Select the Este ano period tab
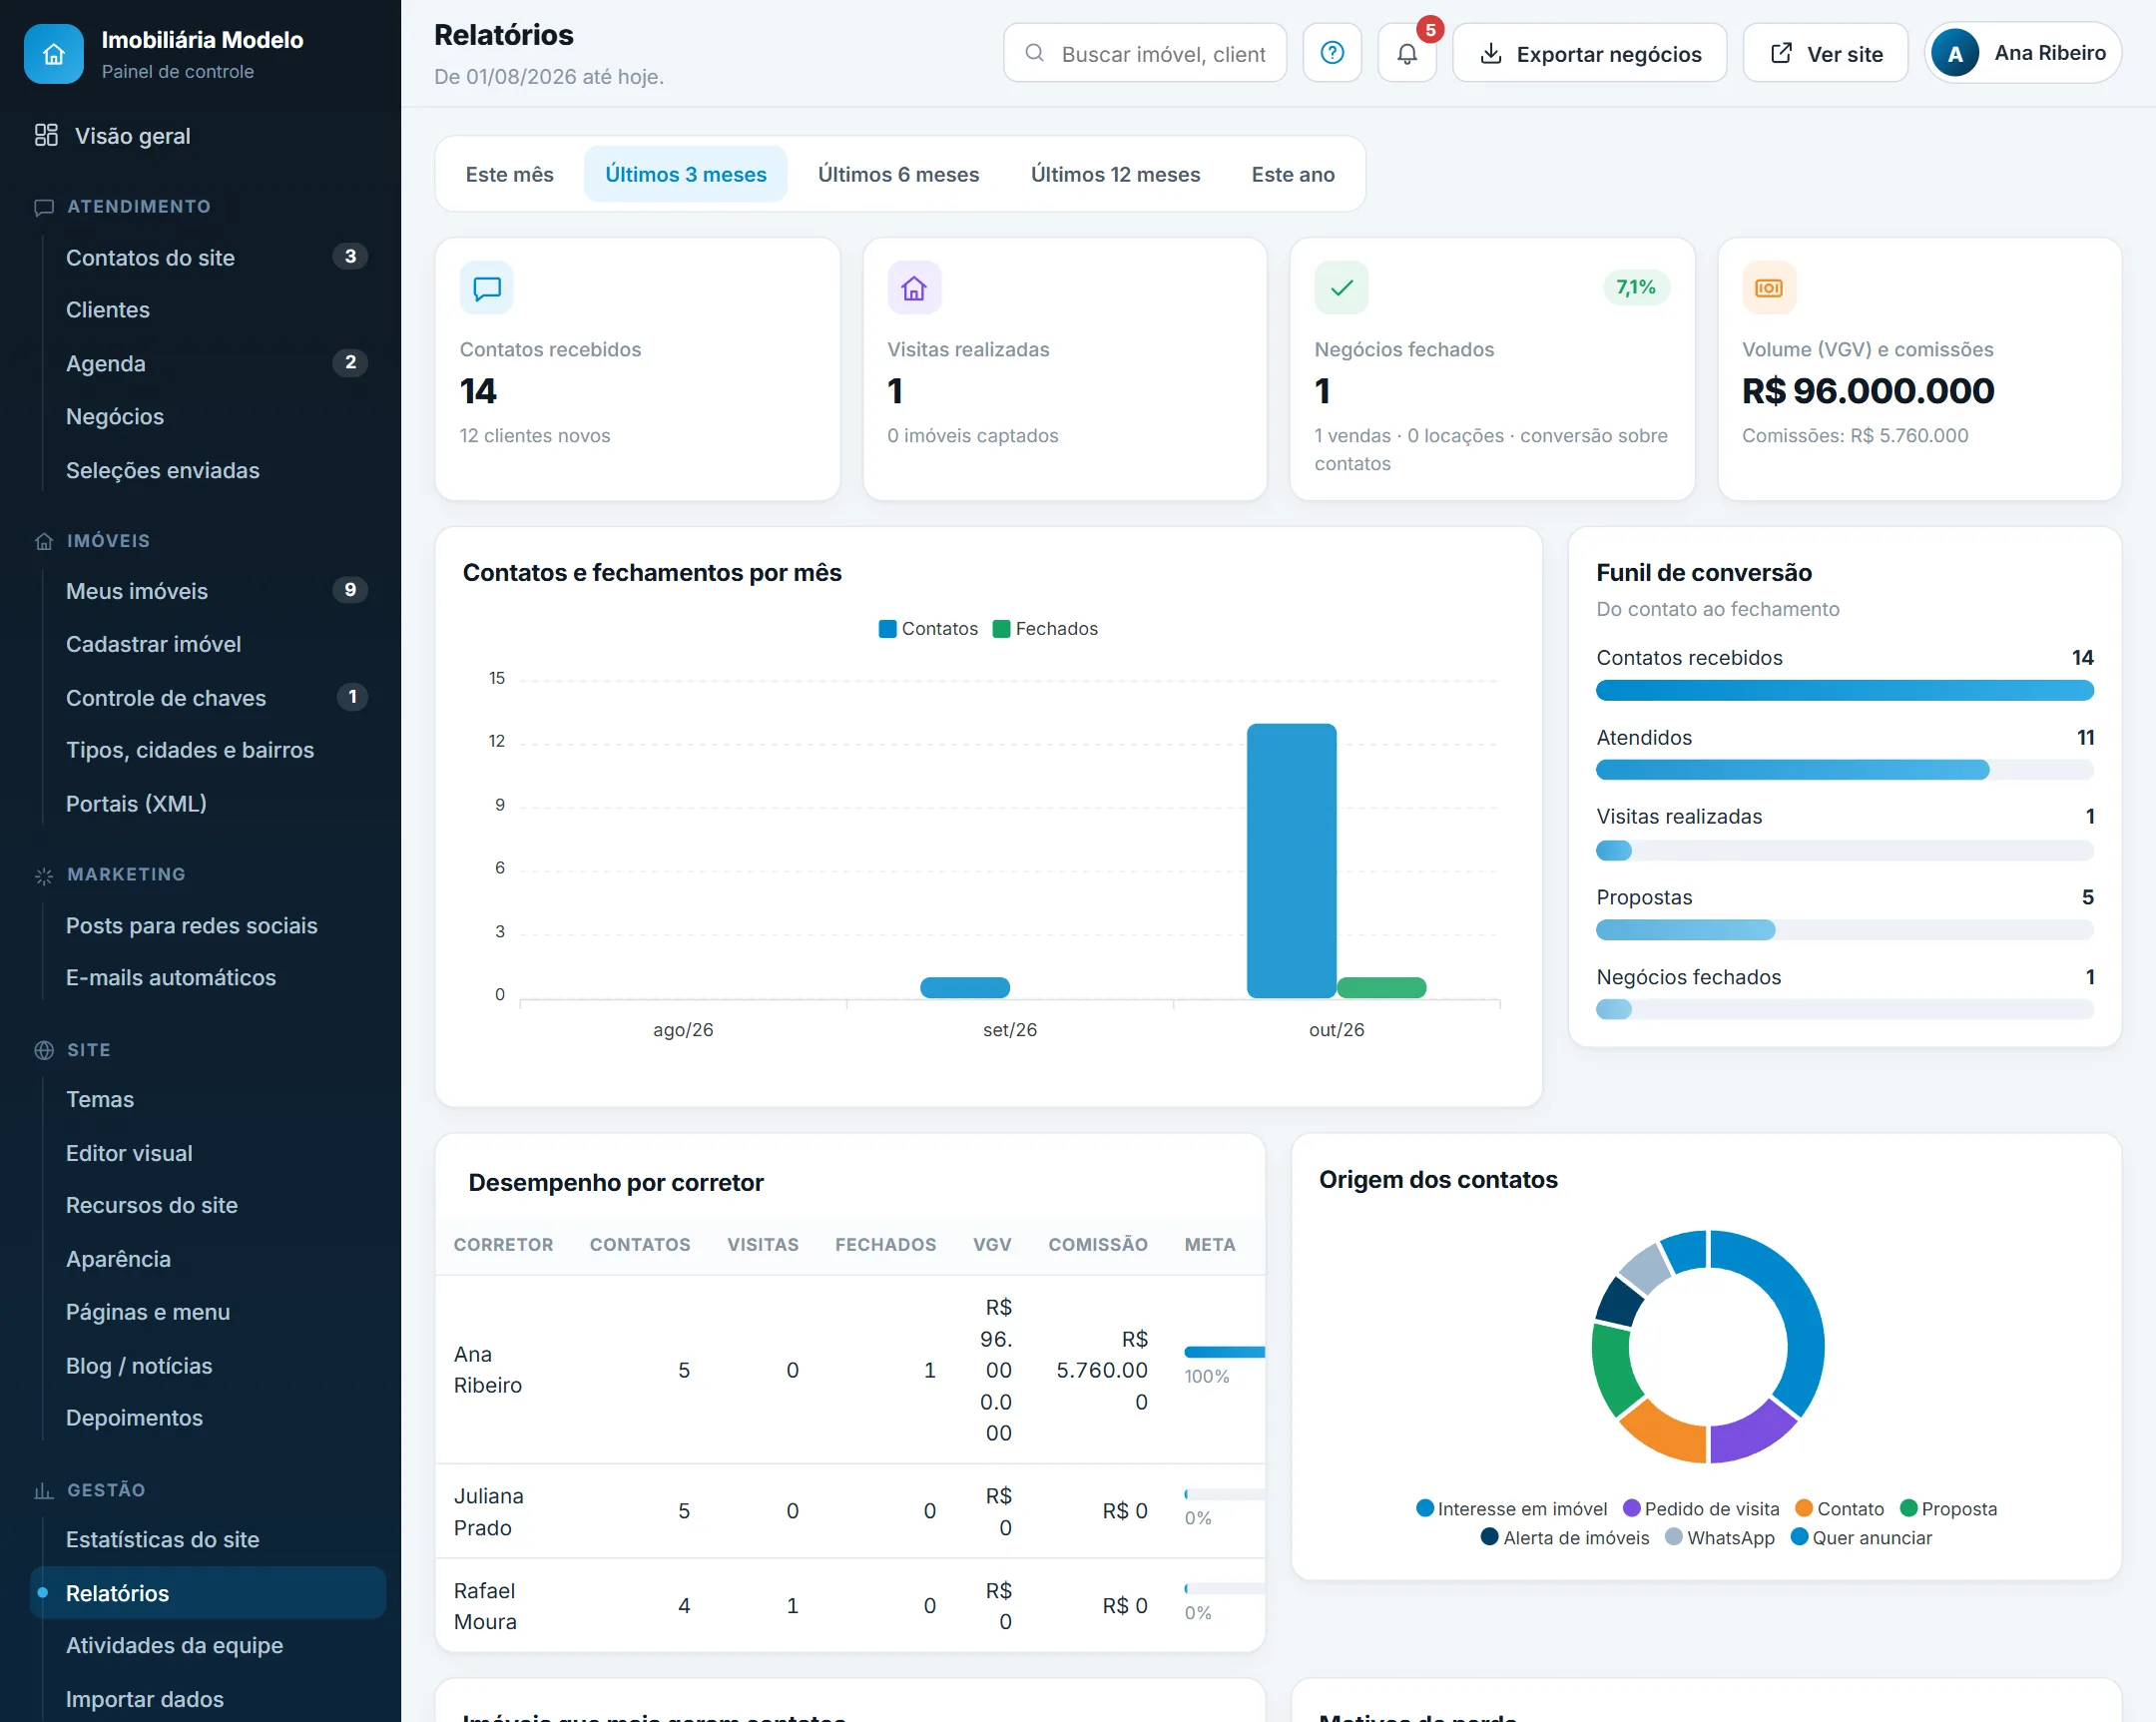 (x=1292, y=174)
